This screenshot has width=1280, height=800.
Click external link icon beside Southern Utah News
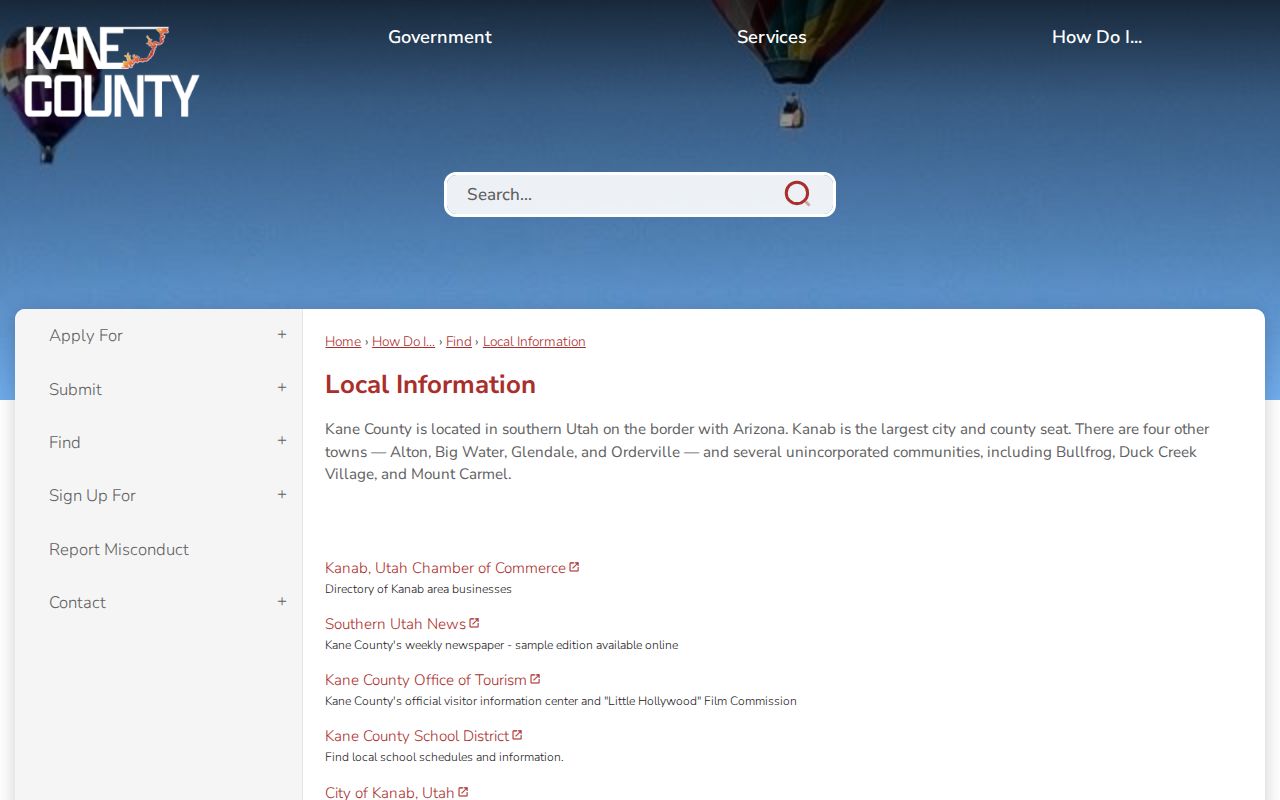474,623
